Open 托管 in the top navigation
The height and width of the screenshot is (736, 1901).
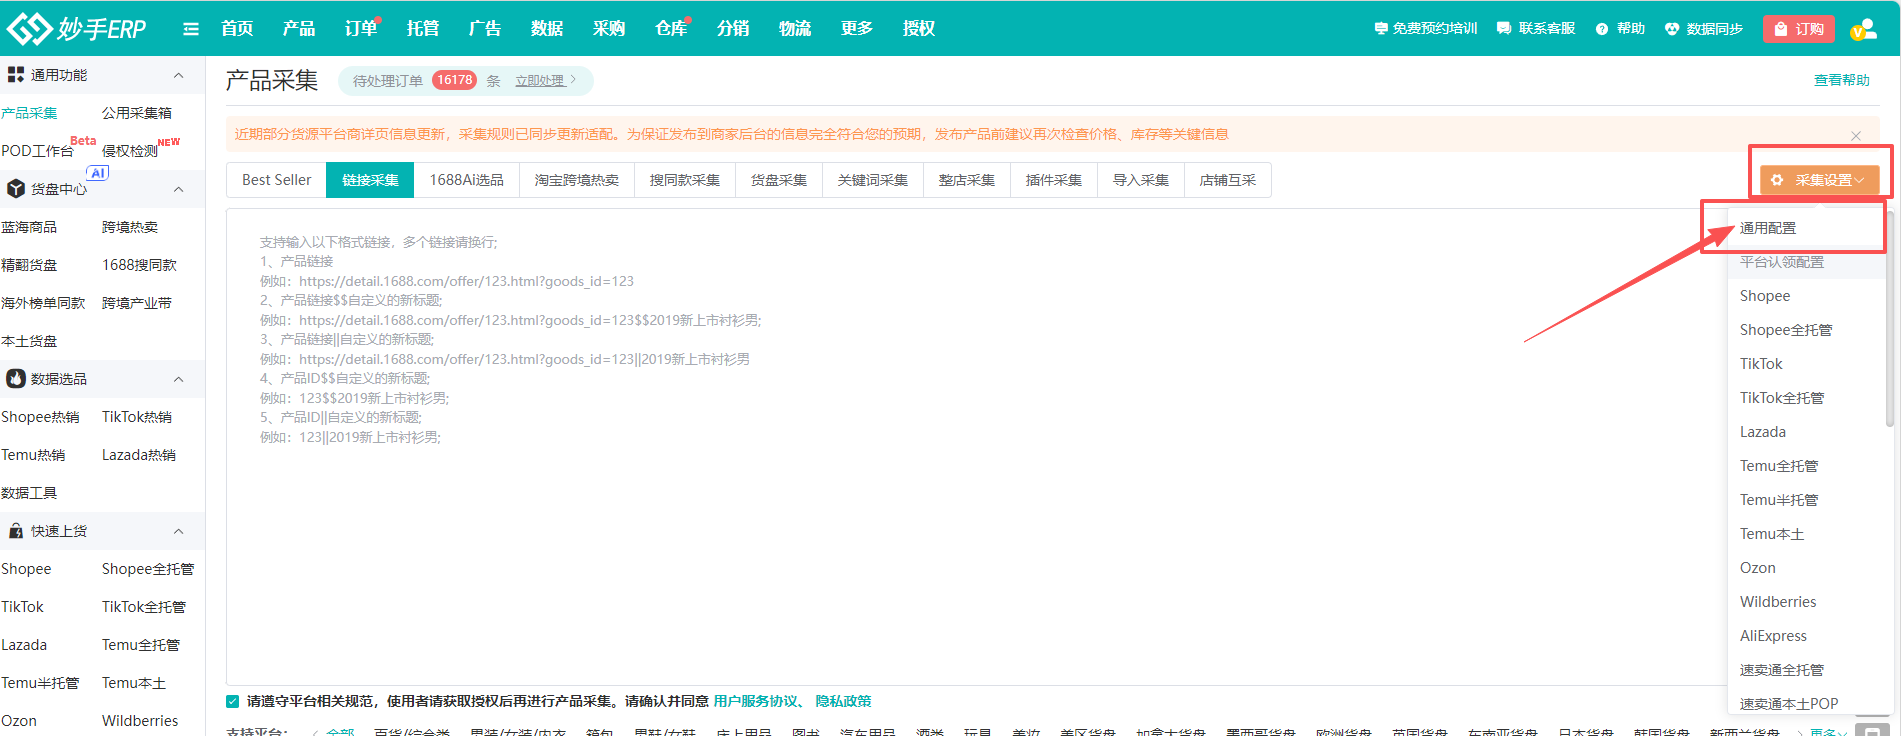(423, 29)
